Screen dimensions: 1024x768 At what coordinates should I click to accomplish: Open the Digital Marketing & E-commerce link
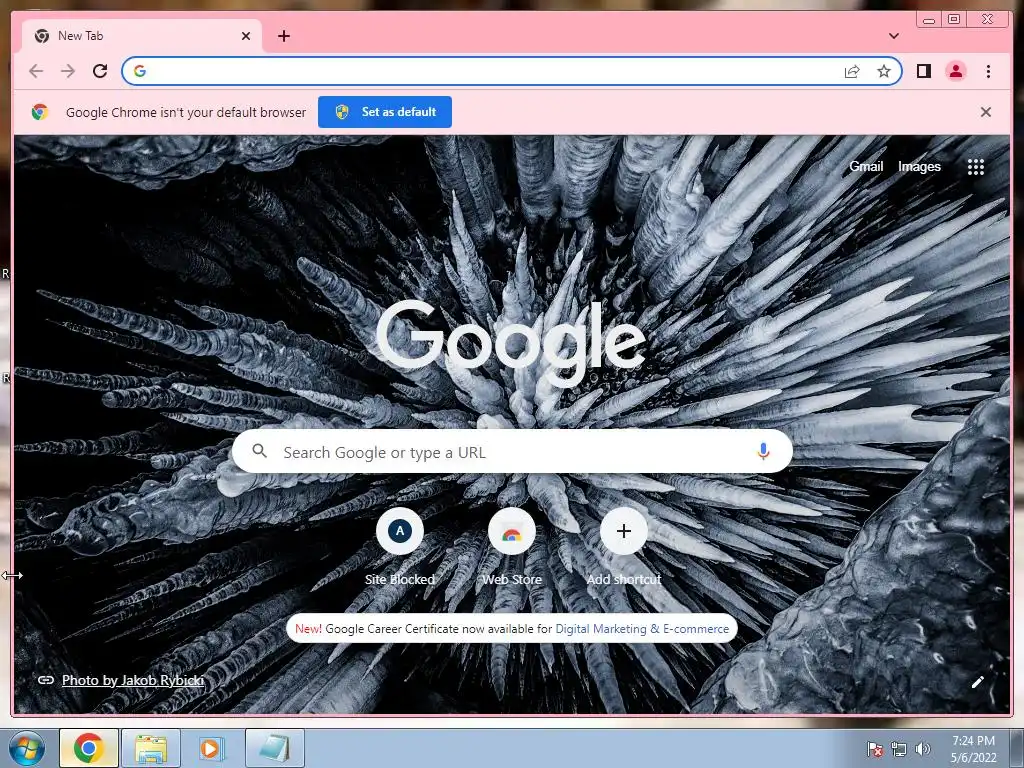(642, 629)
